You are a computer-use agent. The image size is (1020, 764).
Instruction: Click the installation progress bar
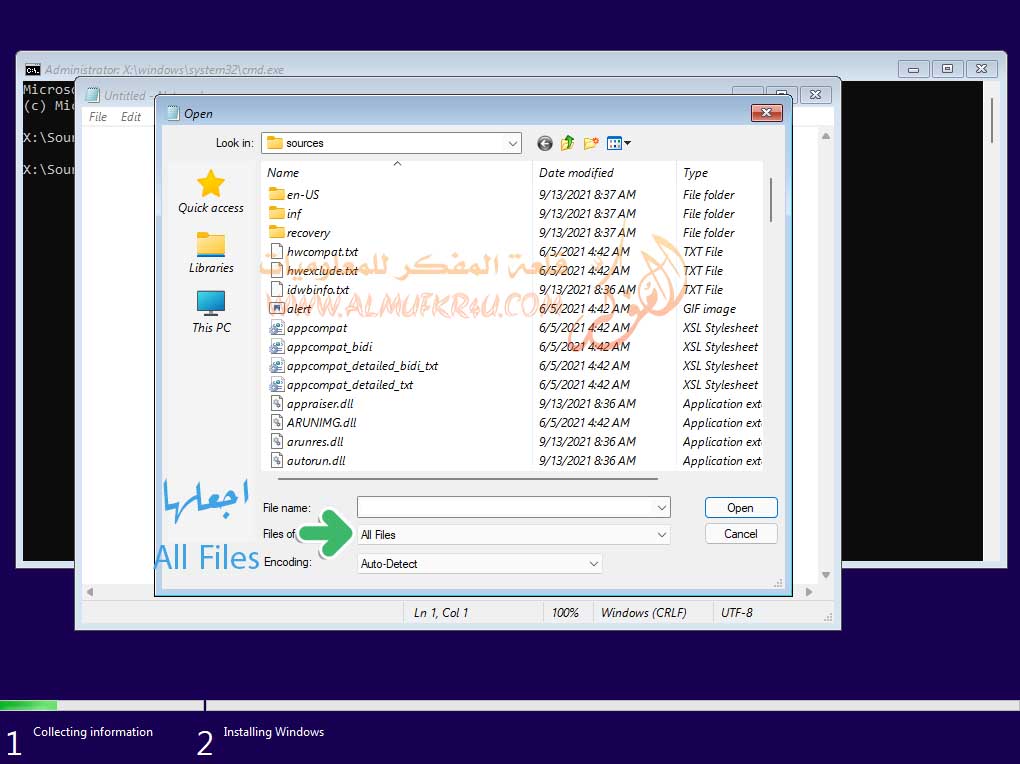[510, 705]
